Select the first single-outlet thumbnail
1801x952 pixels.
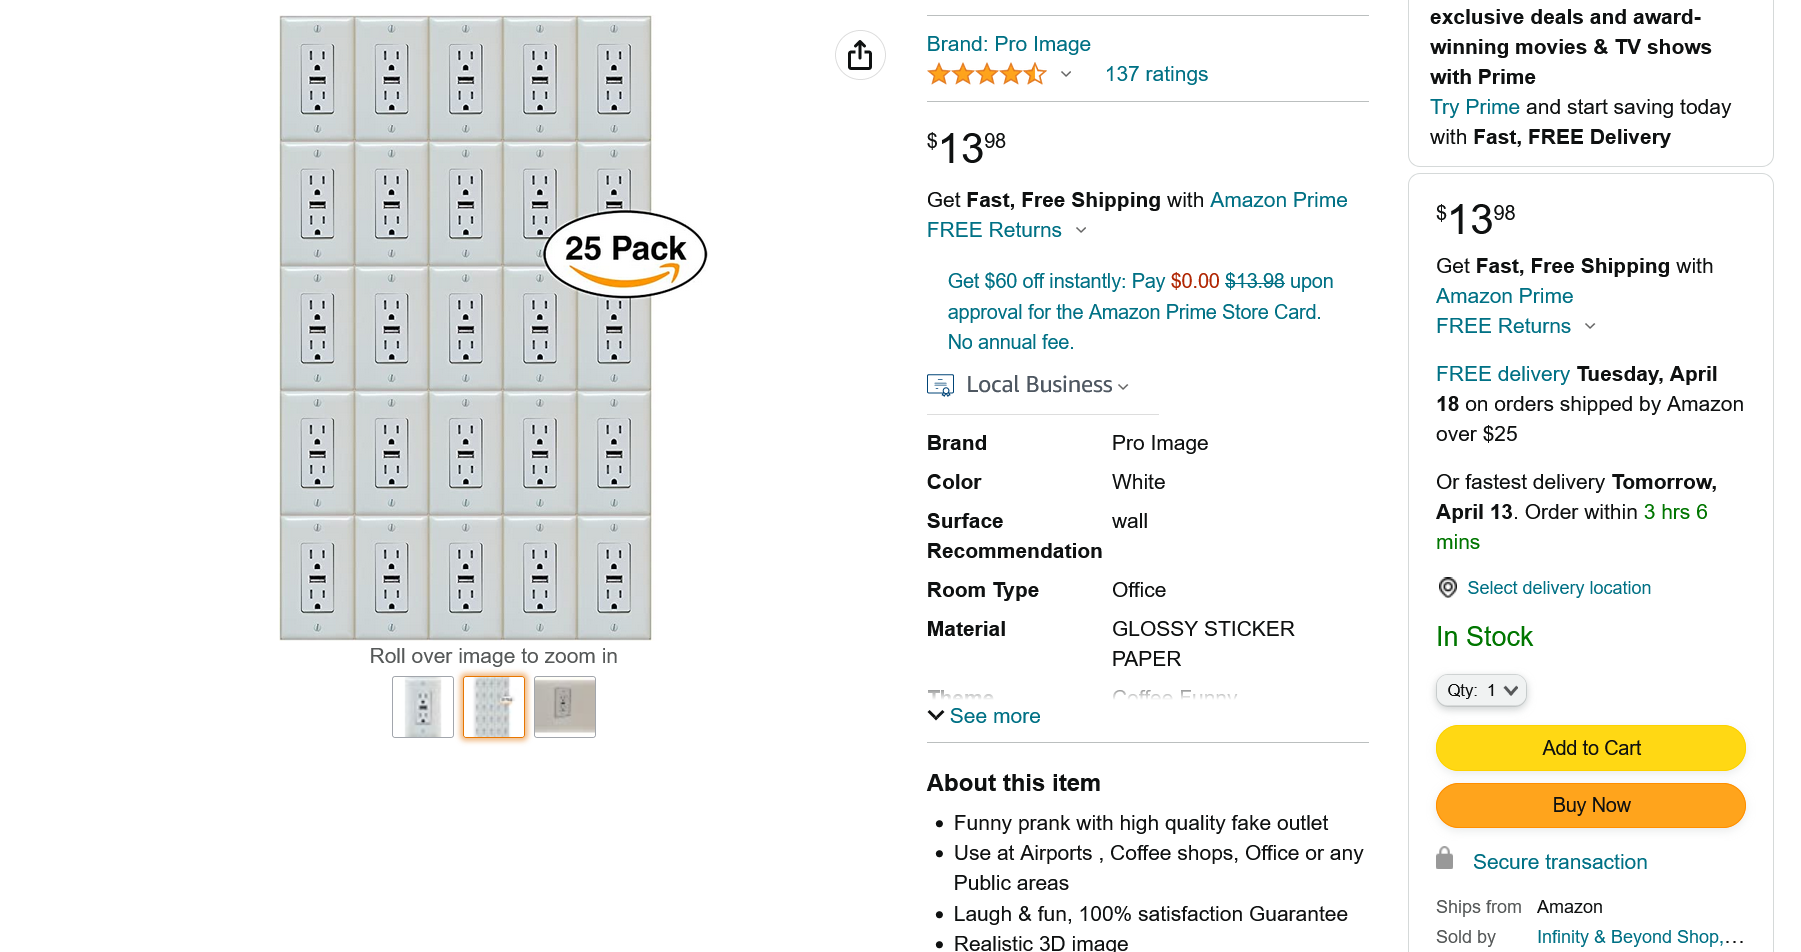coord(423,707)
